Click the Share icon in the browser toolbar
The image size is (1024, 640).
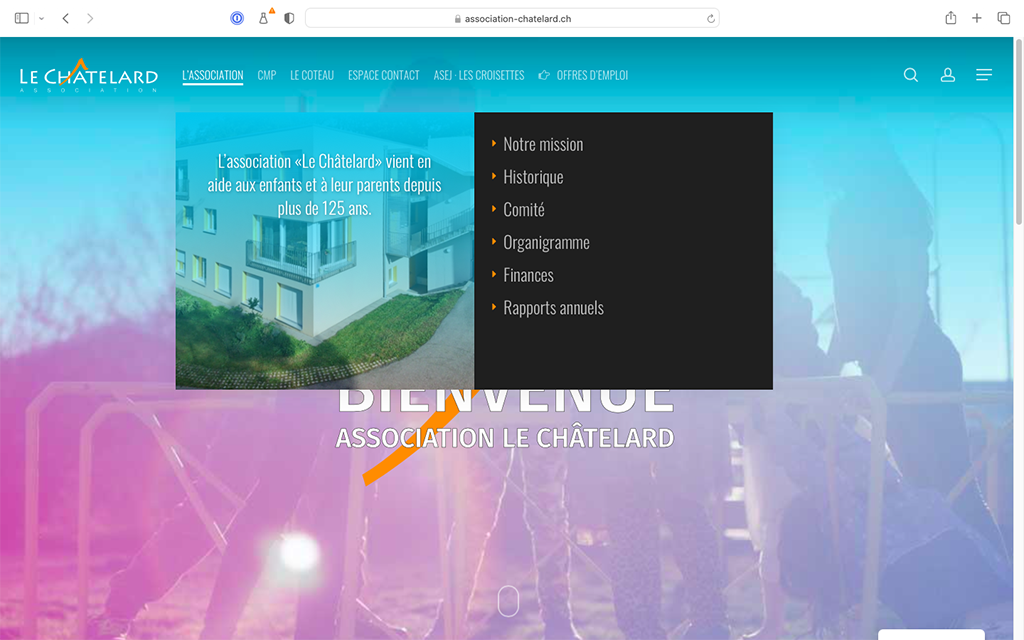point(951,17)
